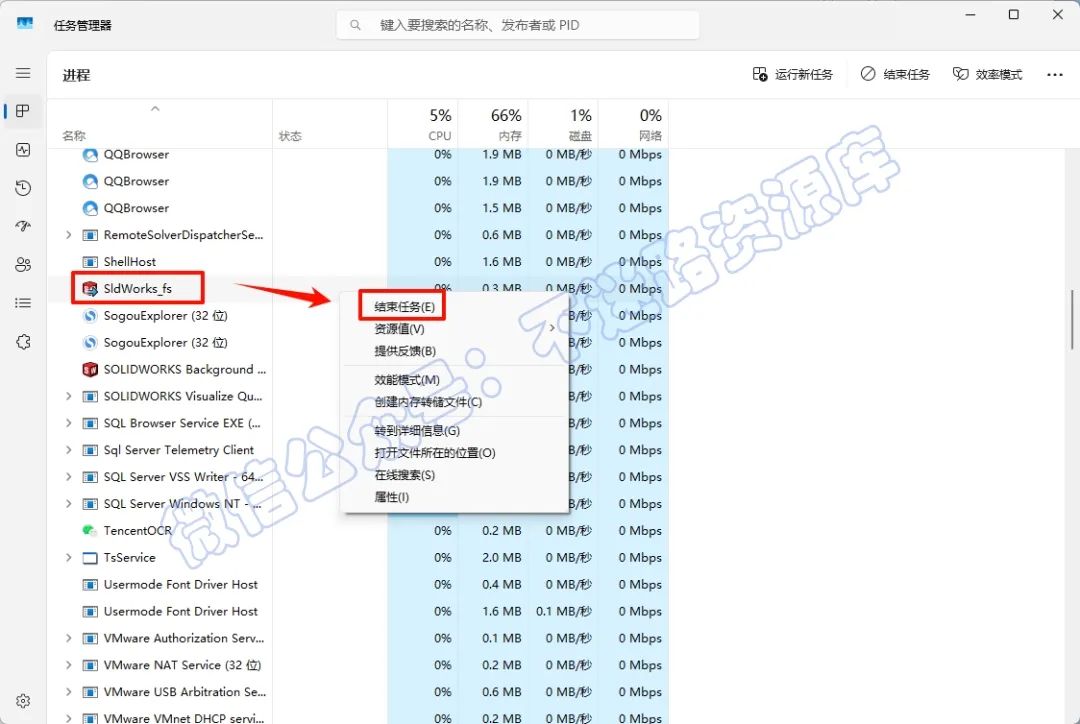This screenshot has height=724, width=1080.
Task: Click the sort arrow above the name column
Action: 155,108
